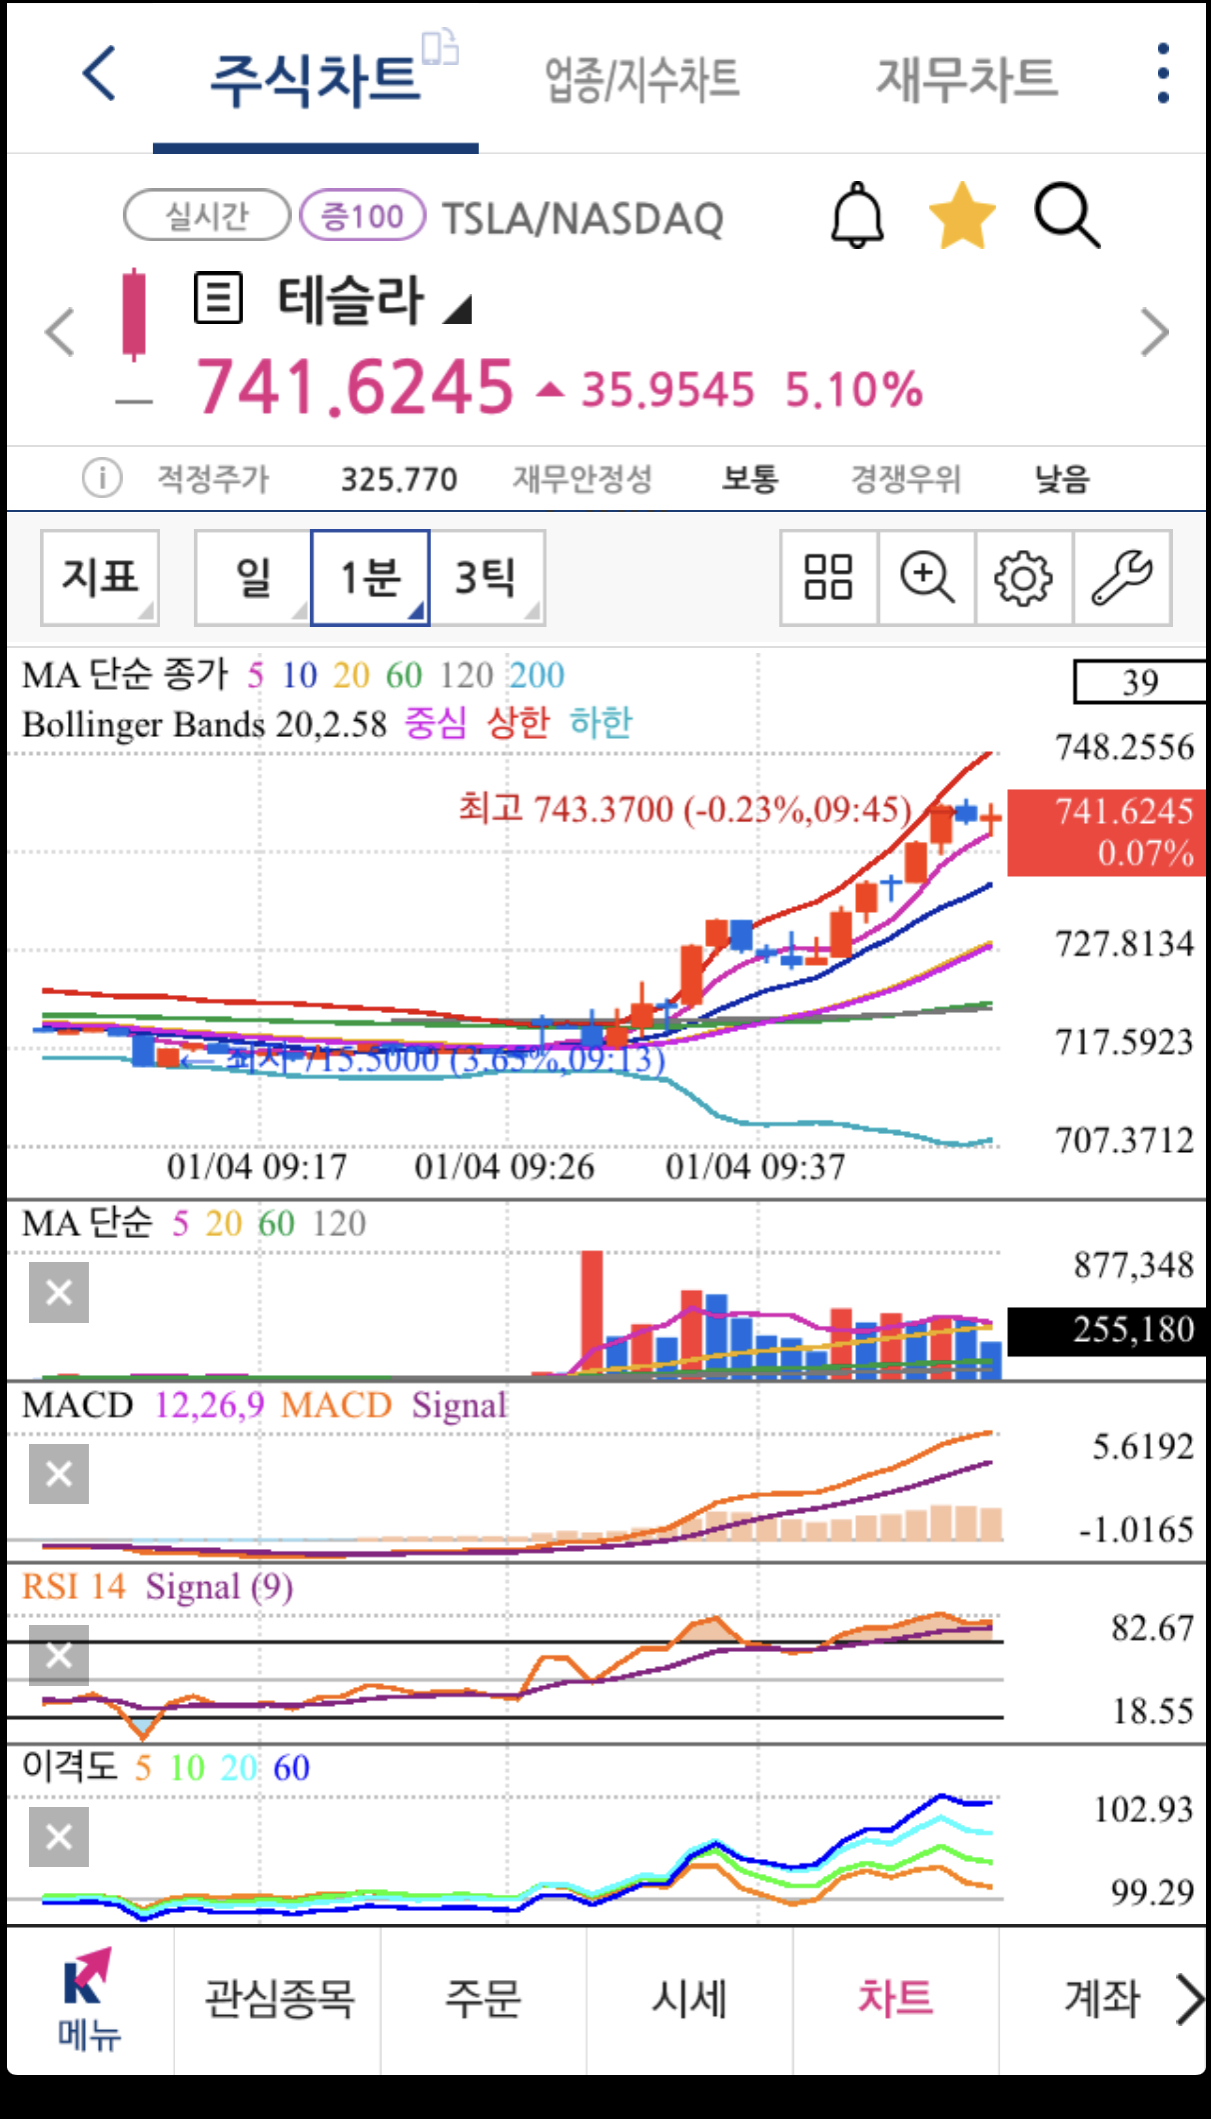Go back using the top-left arrow
The image size is (1211, 2119).
pos(99,74)
